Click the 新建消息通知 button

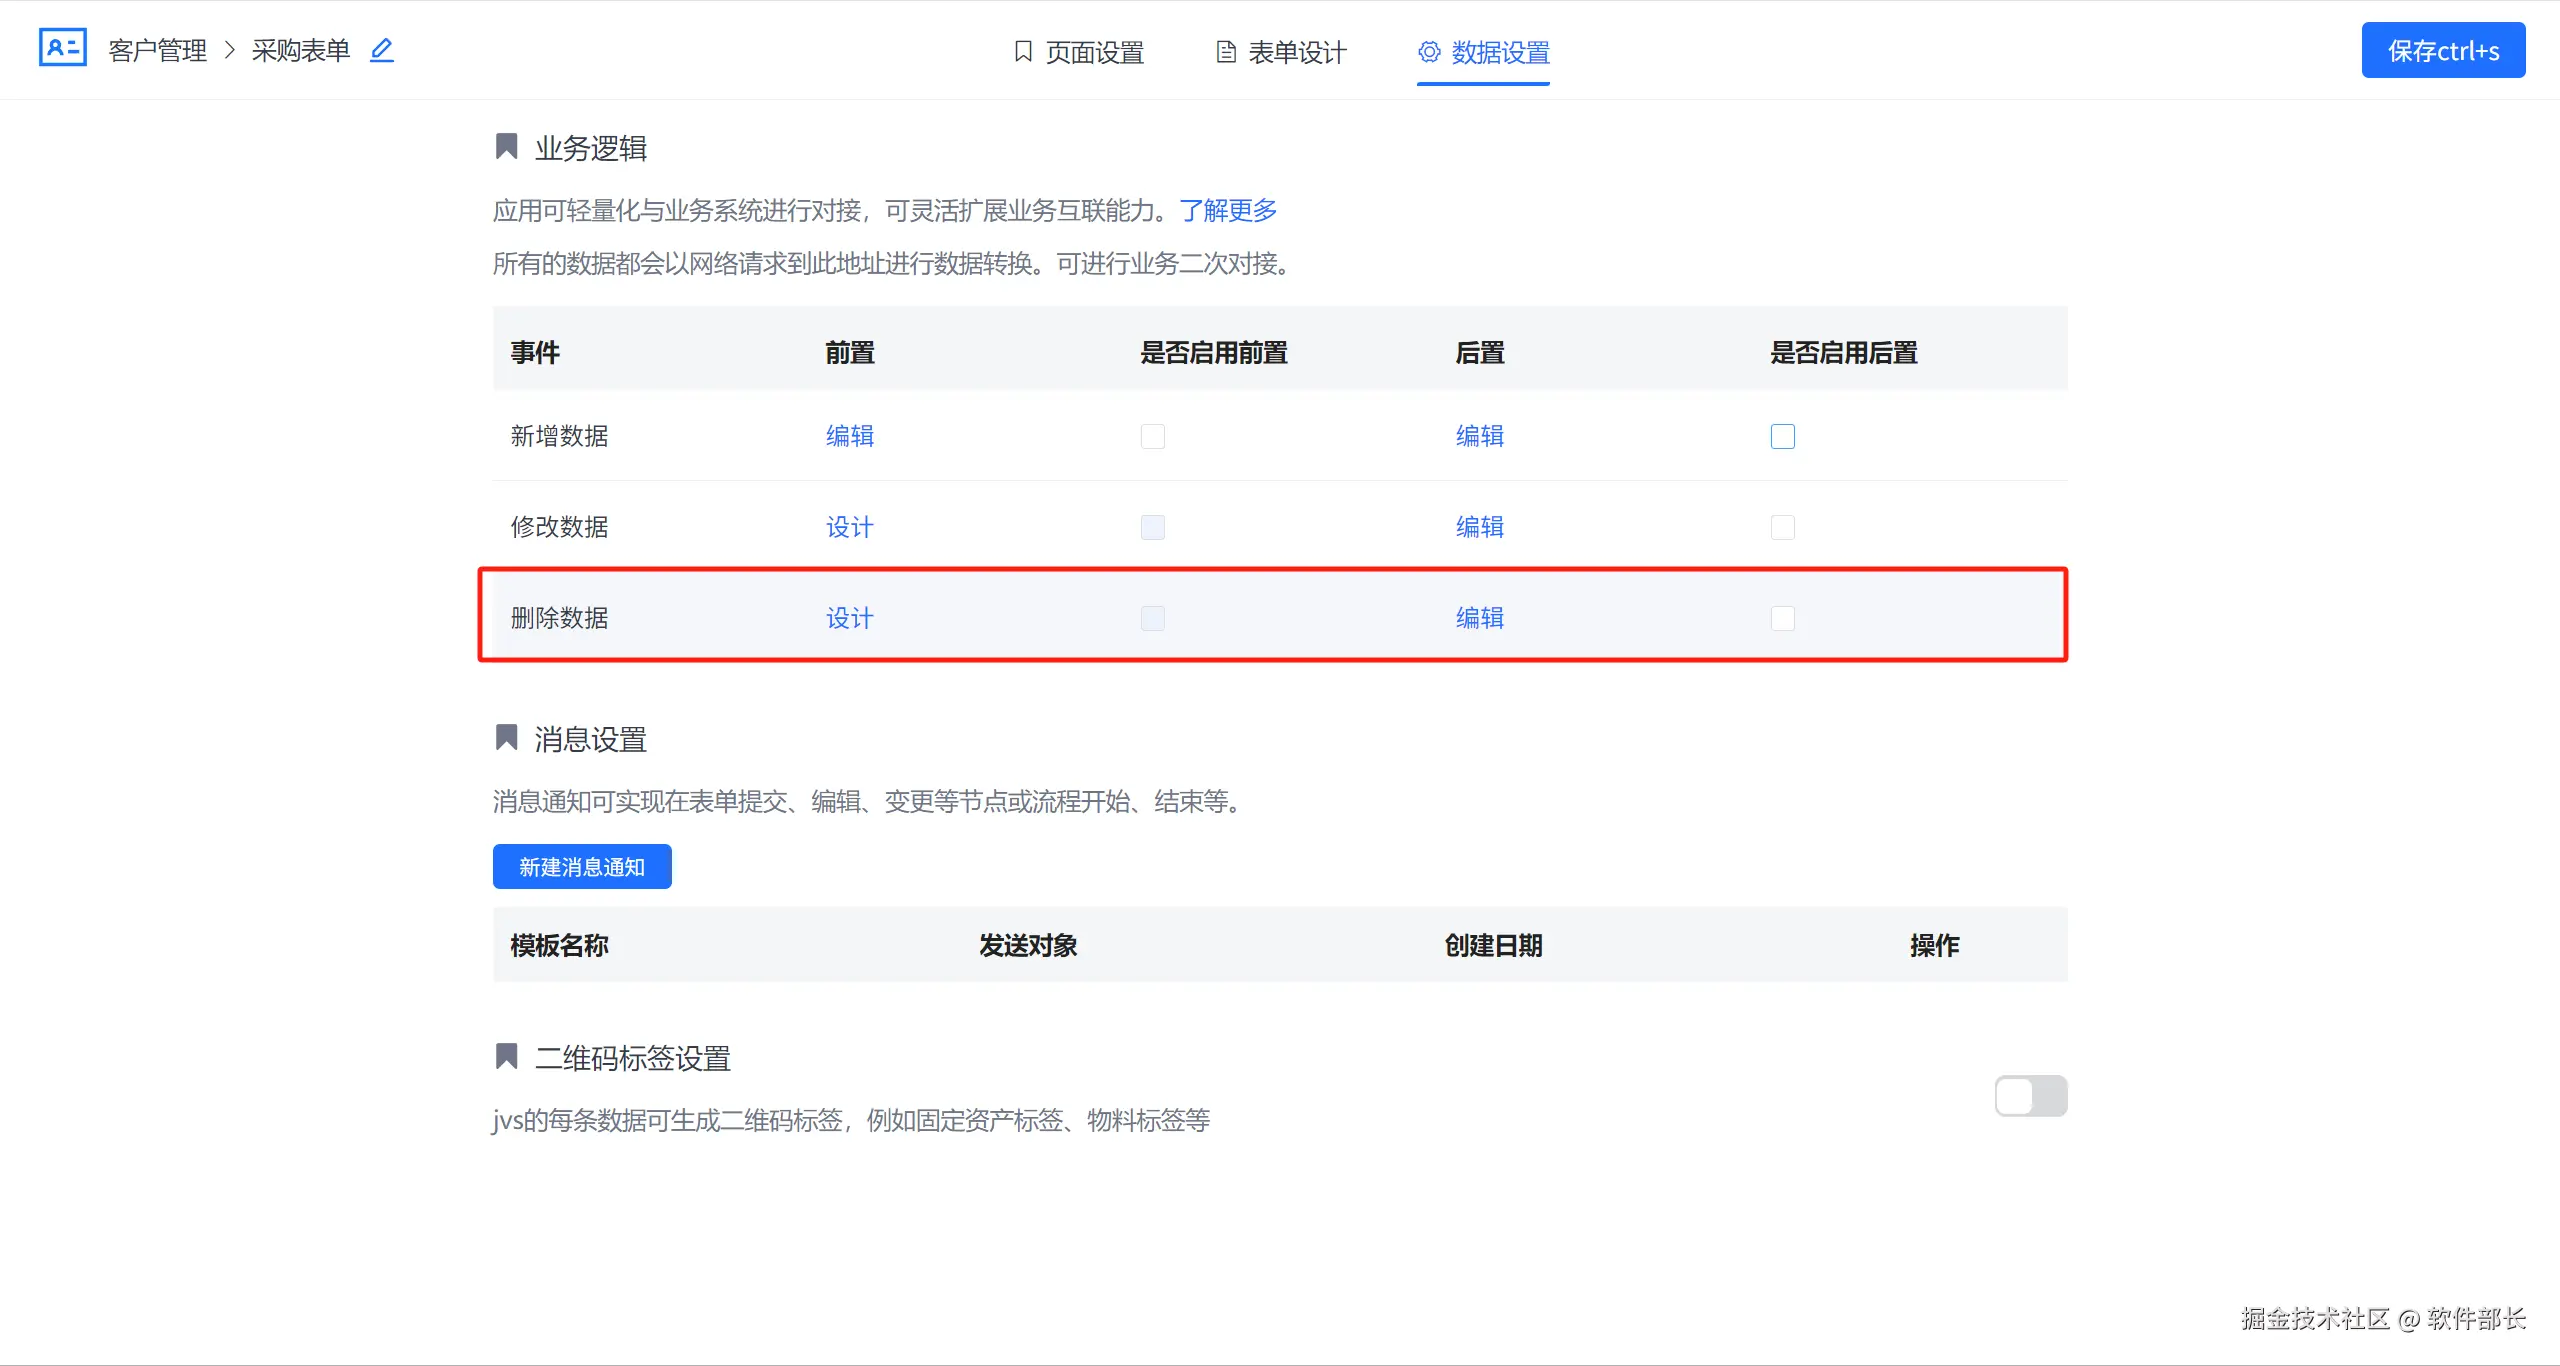tap(582, 867)
